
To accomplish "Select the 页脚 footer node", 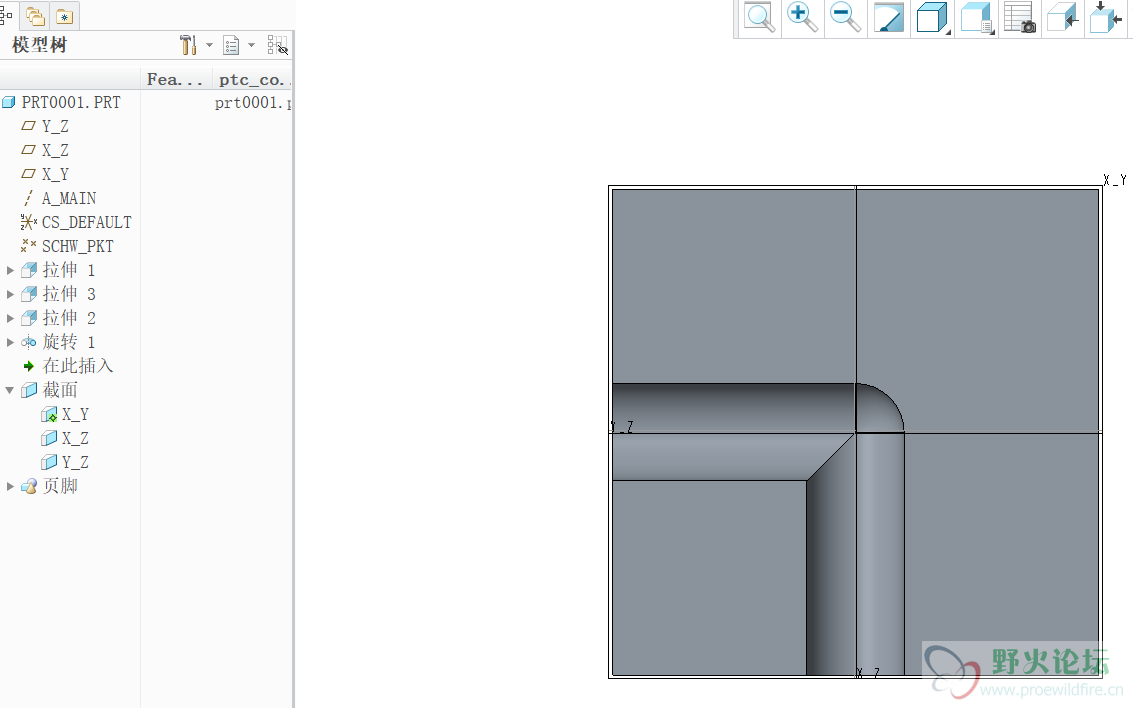I will [59, 486].
